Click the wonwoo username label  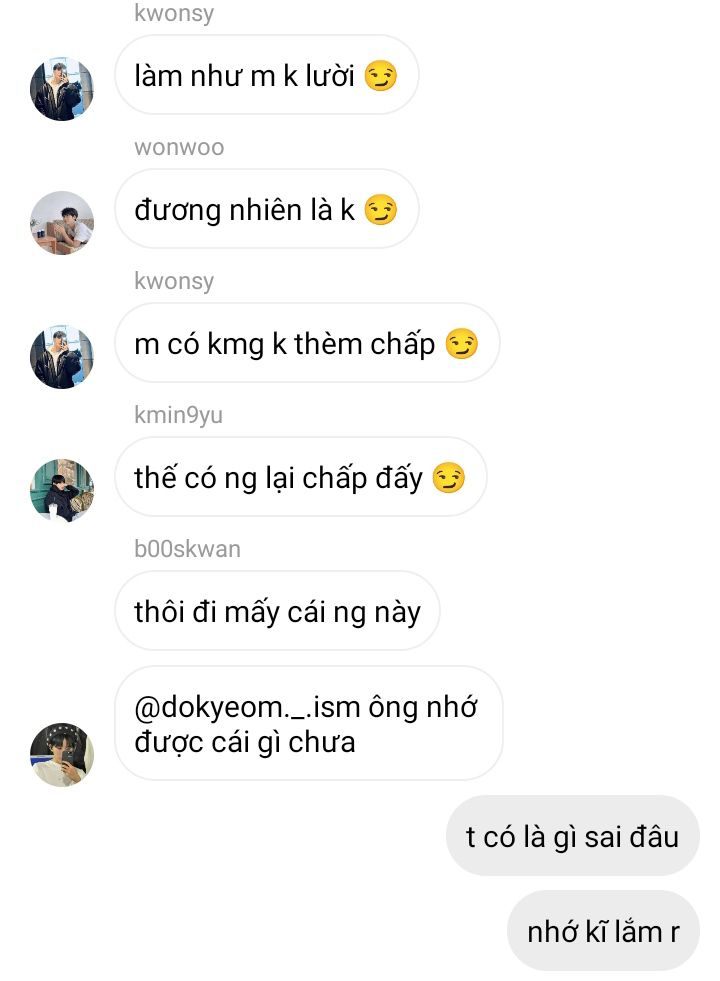tap(179, 148)
